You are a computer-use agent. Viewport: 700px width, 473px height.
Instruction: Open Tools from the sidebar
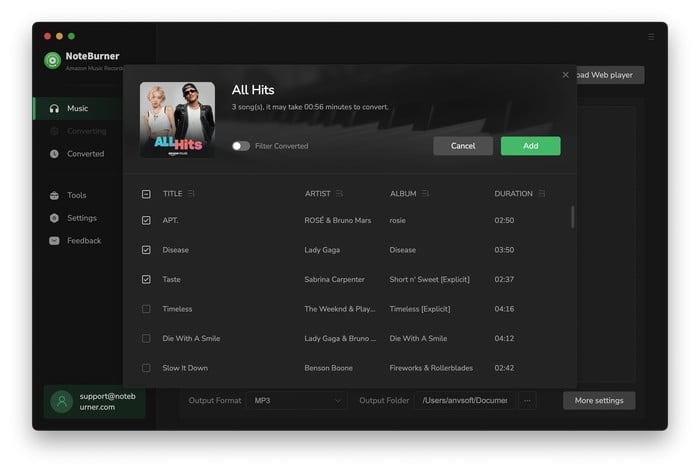pyautogui.click(x=77, y=195)
